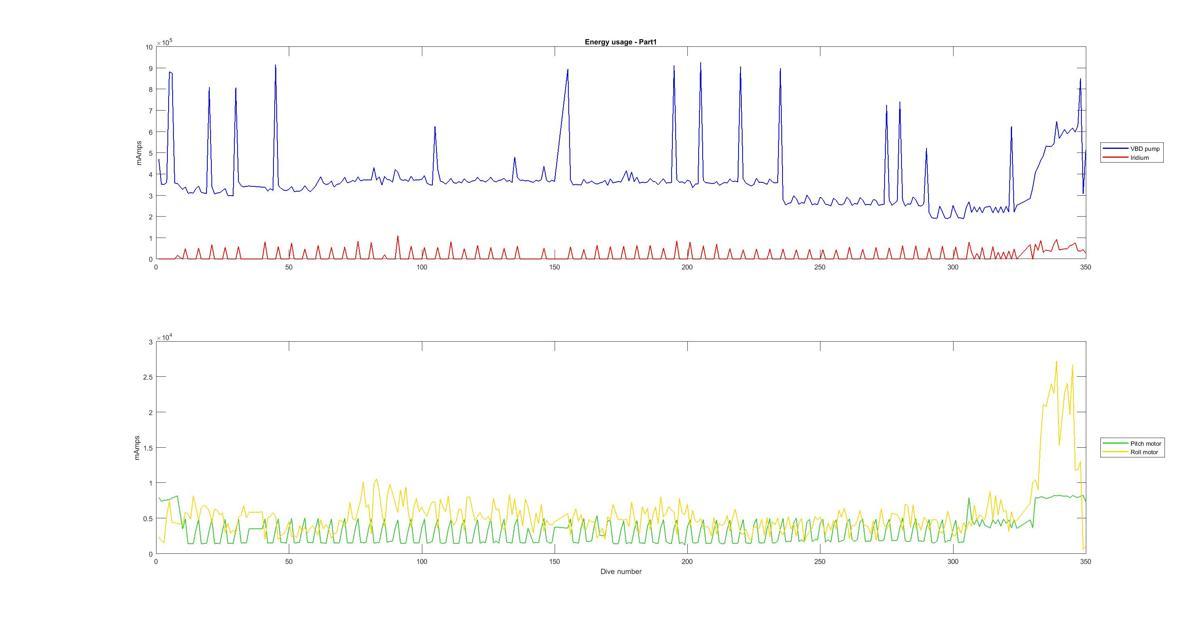1200x622 pixels.
Task: Click lower plot x-axis tick "150"
Action: 555,562
